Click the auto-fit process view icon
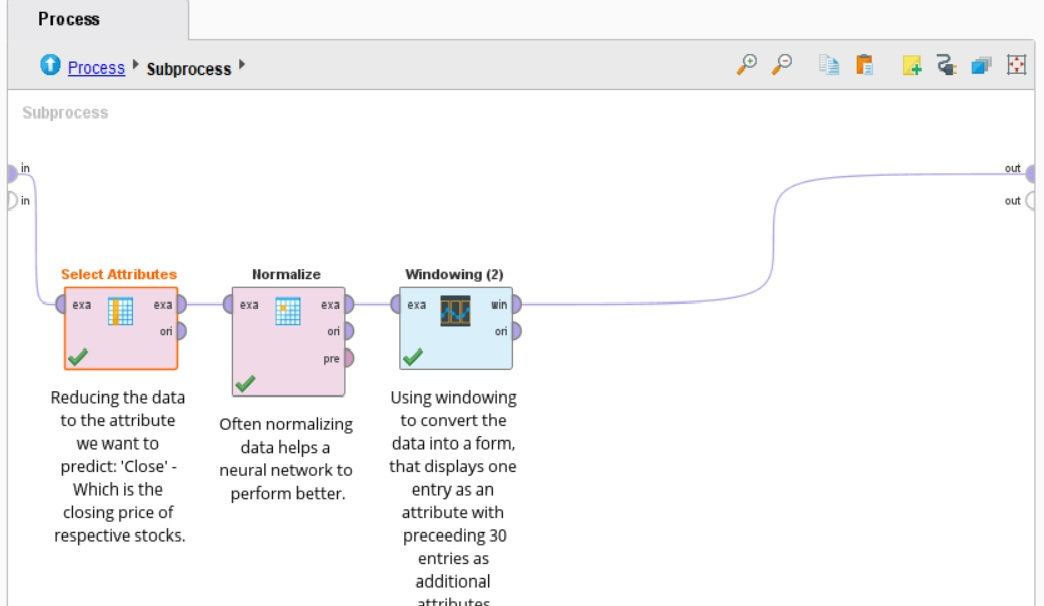This screenshot has width=1044, height=606. tap(1017, 65)
